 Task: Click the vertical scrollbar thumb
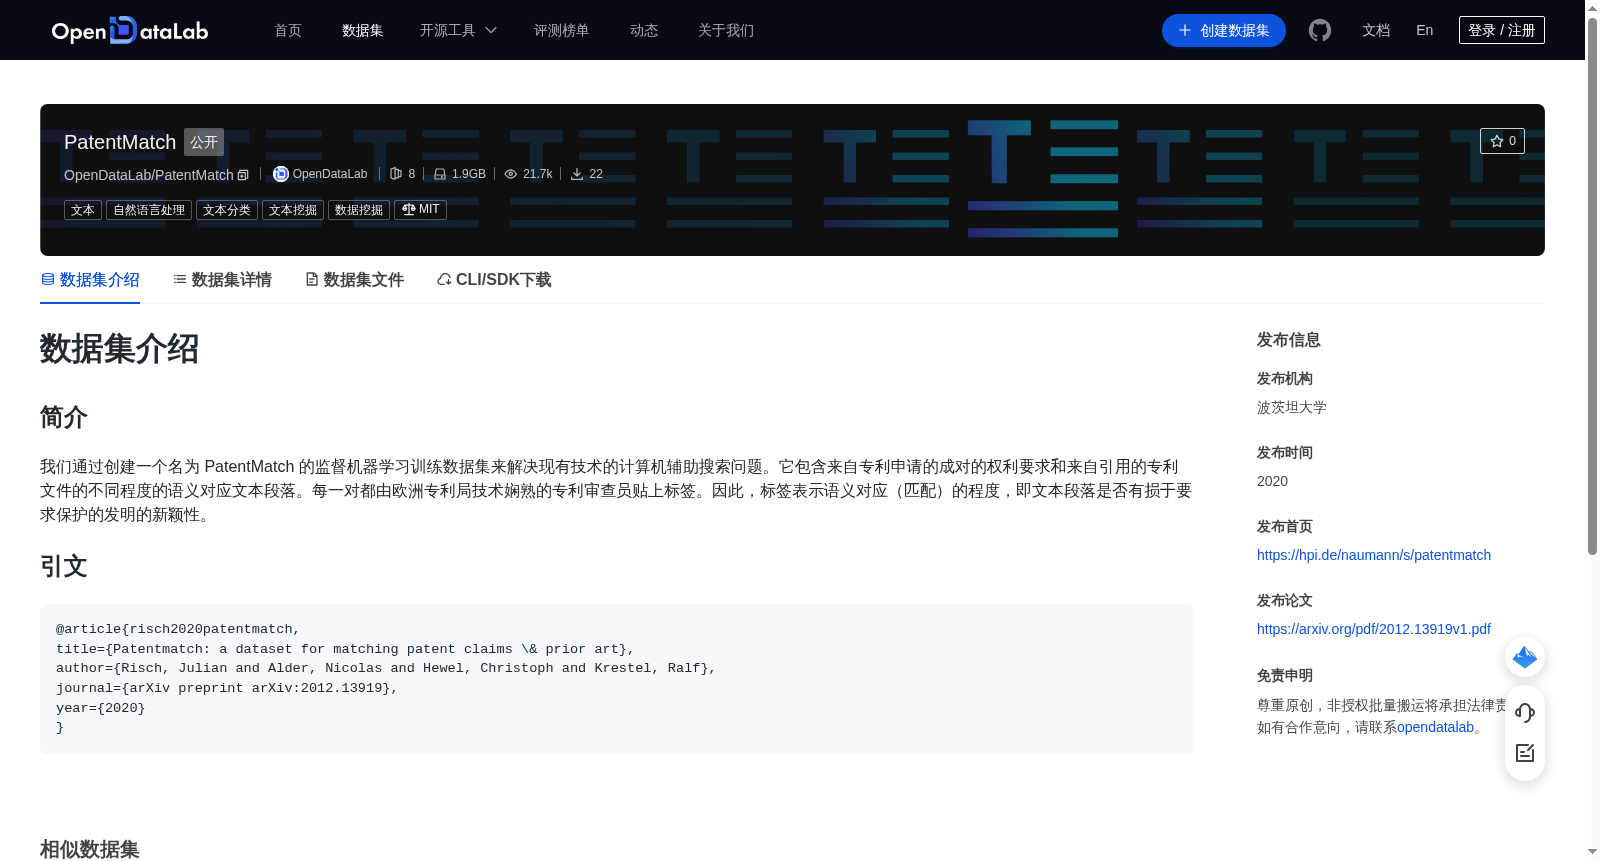(x=1592, y=286)
